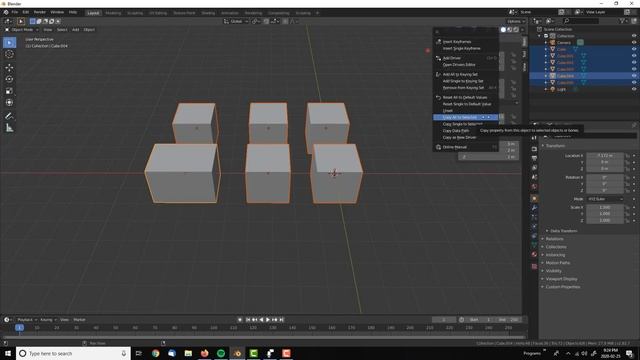
Task: Select the Select Box tool
Action: 9,42
